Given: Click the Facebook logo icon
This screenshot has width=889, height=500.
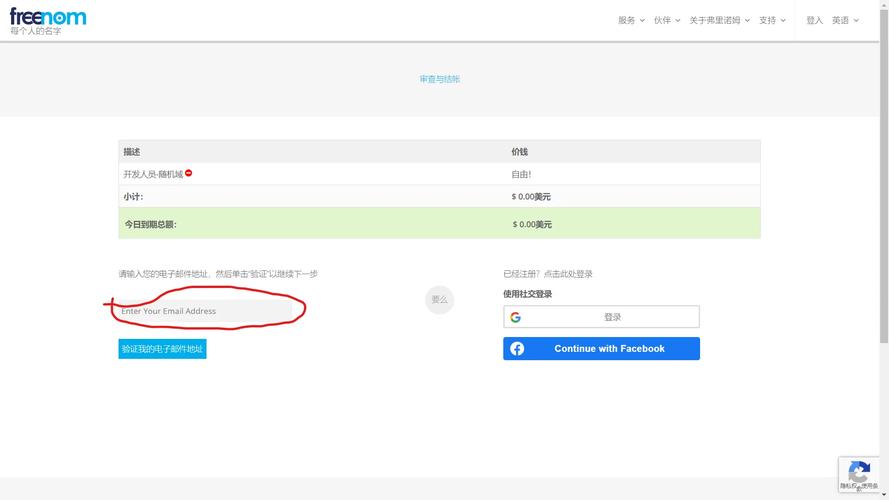Looking at the screenshot, I should point(517,349).
